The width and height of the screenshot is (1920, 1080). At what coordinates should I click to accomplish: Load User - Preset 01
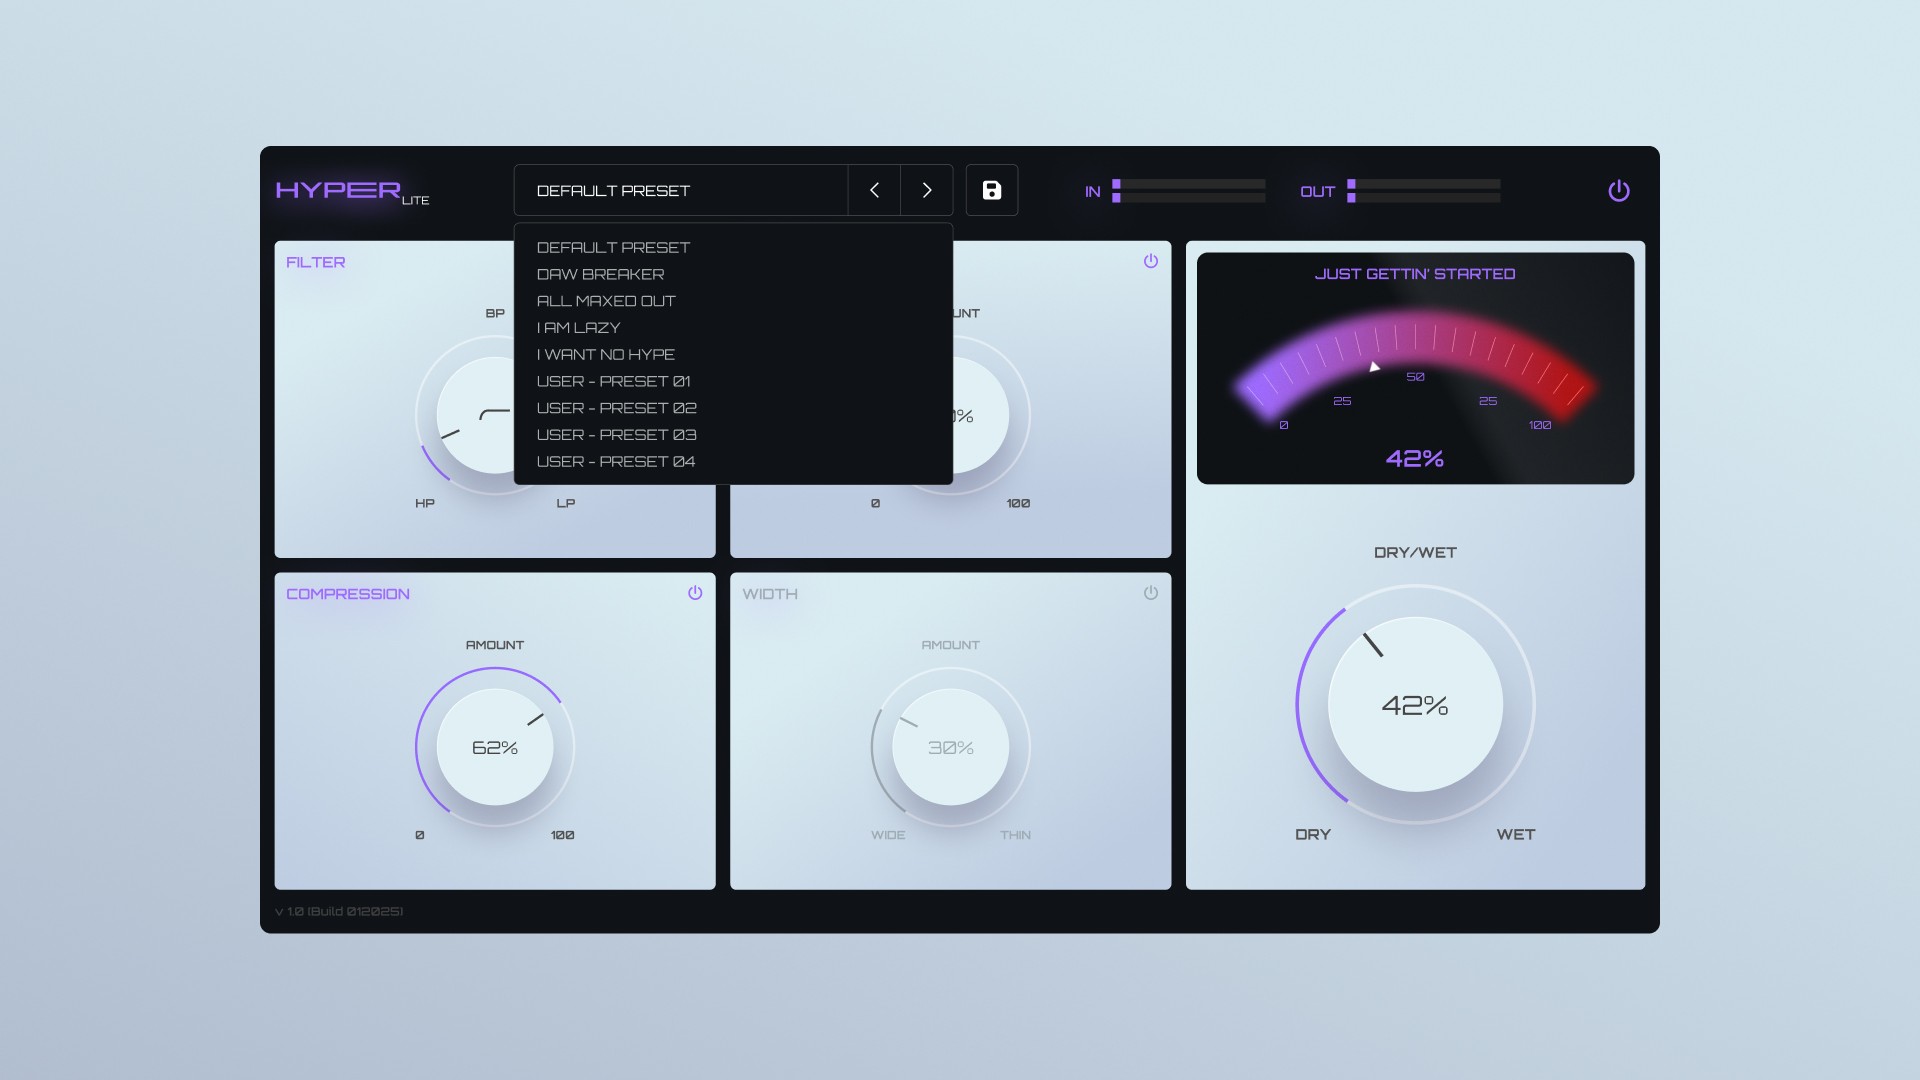[x=613, y=381]
